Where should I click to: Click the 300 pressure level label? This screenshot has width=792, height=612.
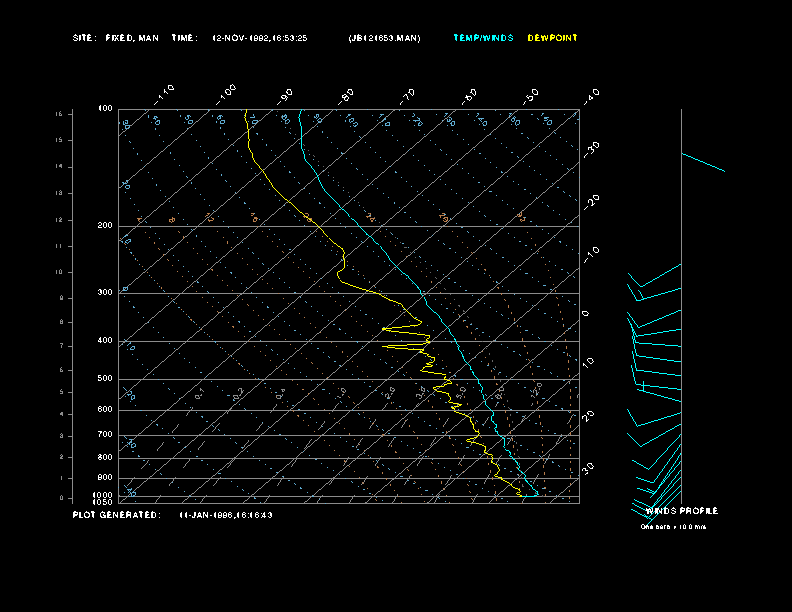[x=105, y=293]
